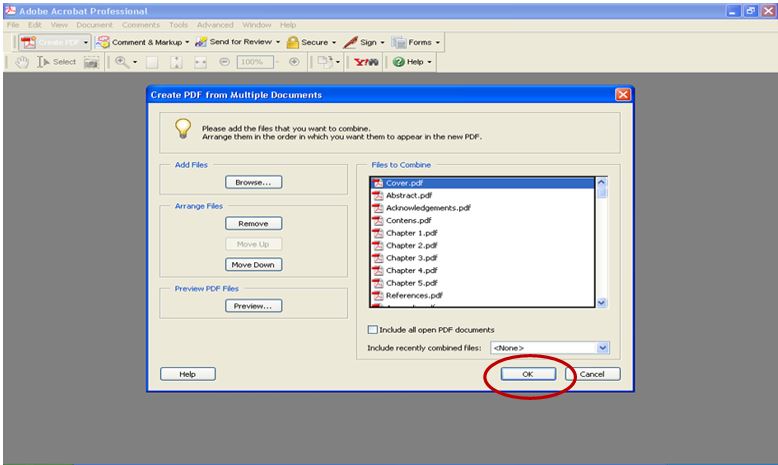
Task: Click the Browse... button
Action: click(254, 182)
